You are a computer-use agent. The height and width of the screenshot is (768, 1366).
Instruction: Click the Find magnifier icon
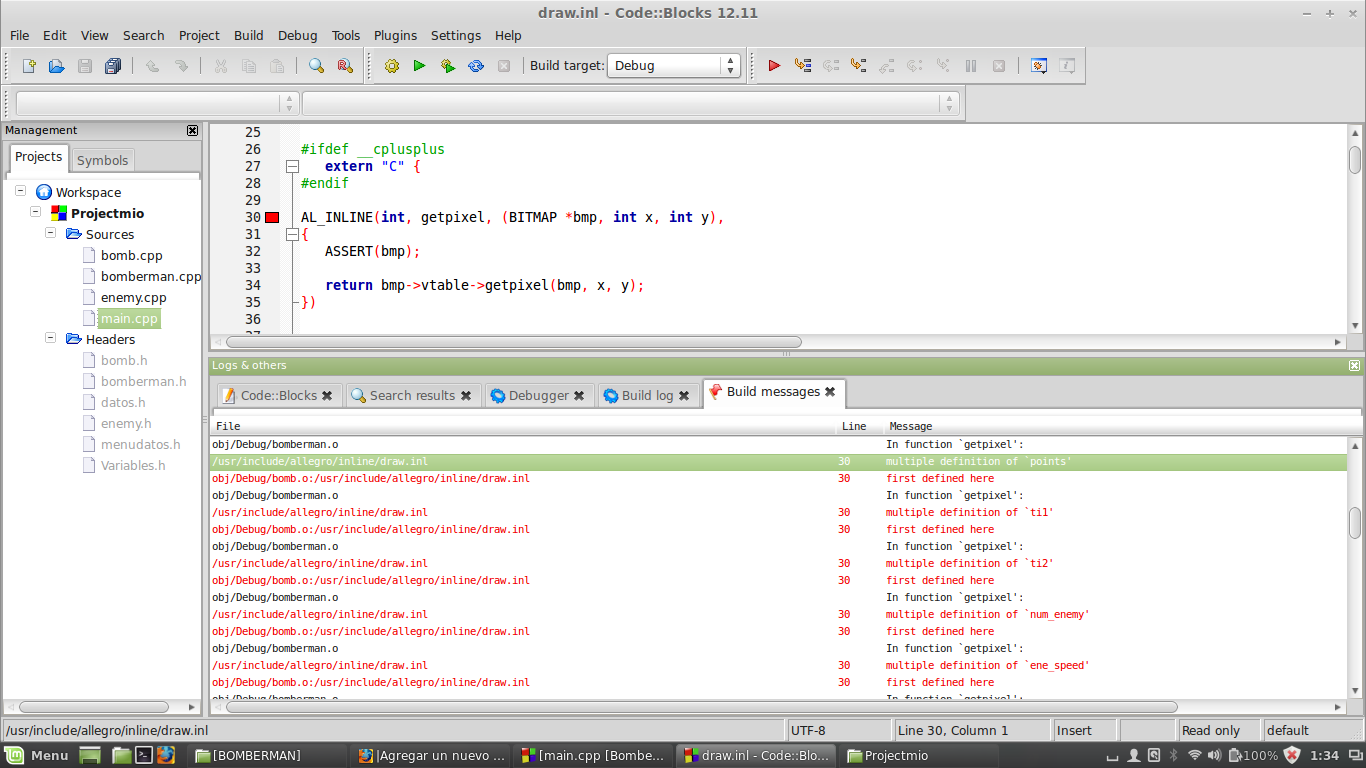(316, 66)
